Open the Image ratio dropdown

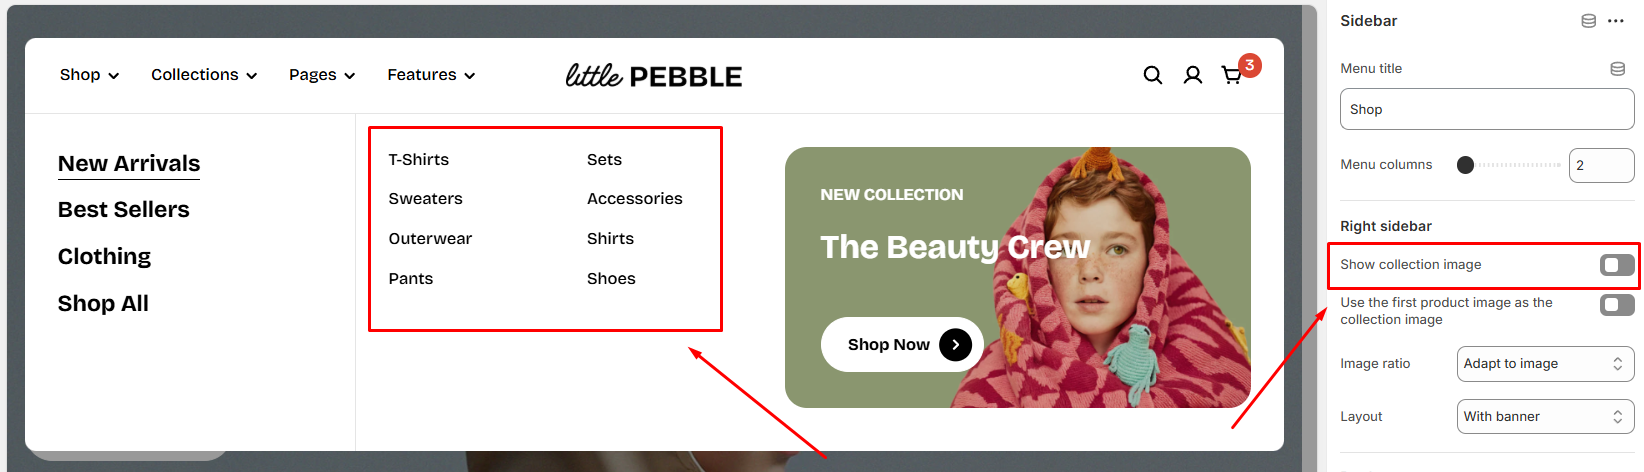[1544, 364]
